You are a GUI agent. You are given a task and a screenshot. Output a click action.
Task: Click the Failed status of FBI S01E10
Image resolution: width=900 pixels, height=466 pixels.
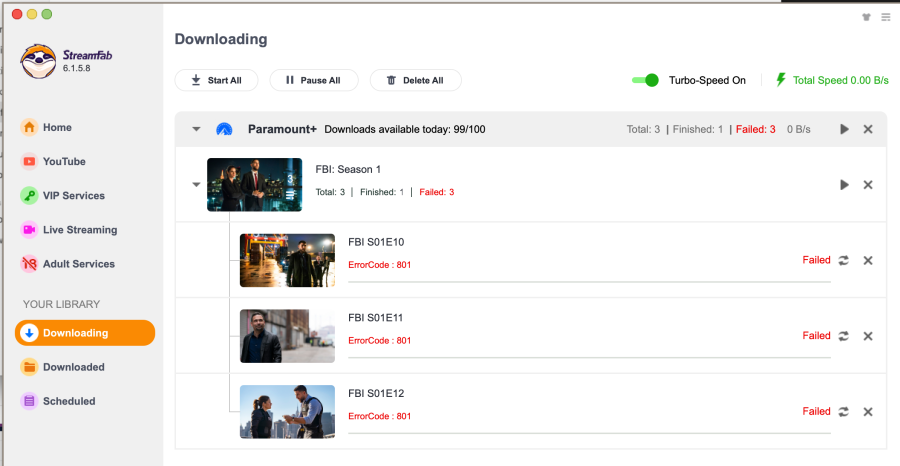[x=816, y=260]
